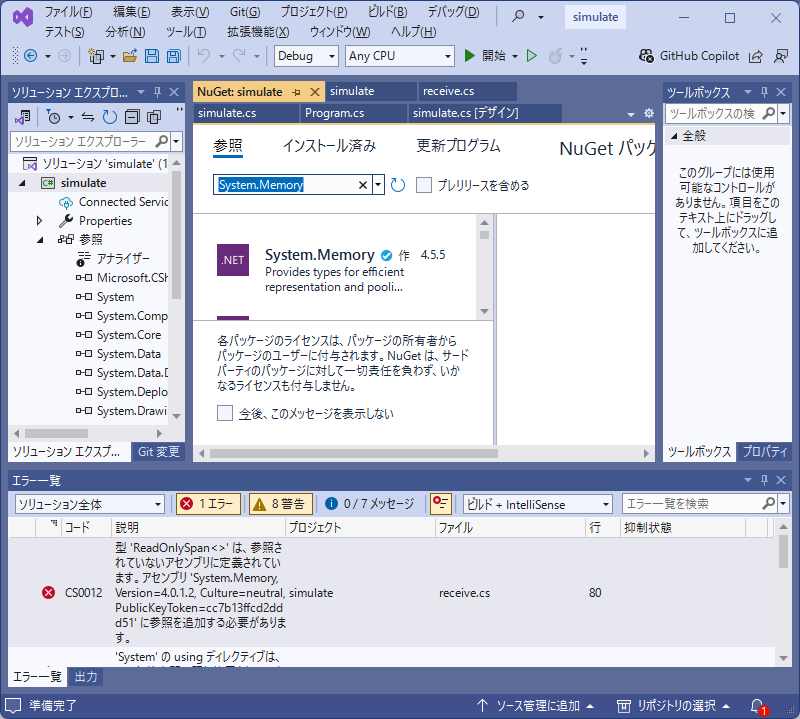Open NuGet search box history dropdown

378,185
